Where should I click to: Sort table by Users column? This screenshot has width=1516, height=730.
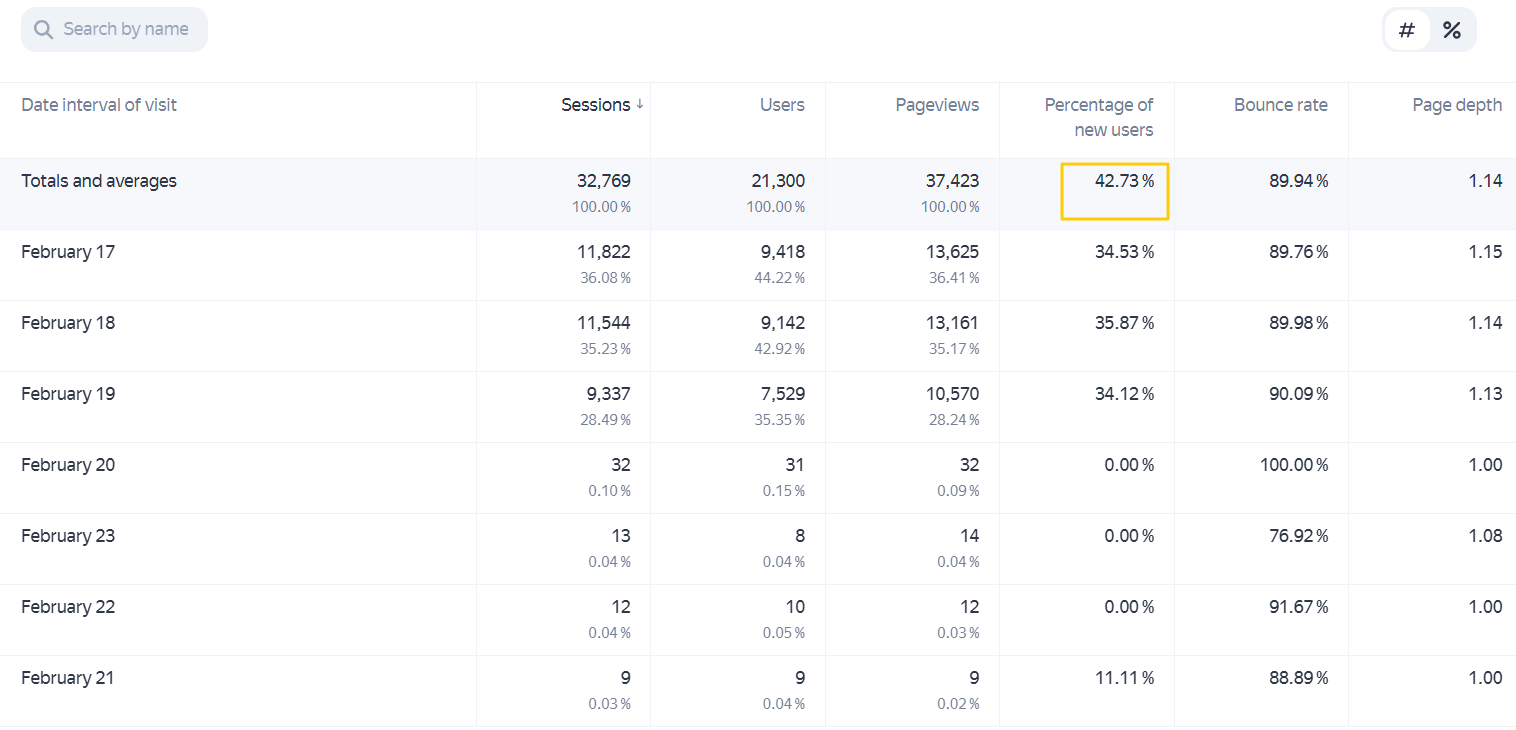[x=782, y=105]
